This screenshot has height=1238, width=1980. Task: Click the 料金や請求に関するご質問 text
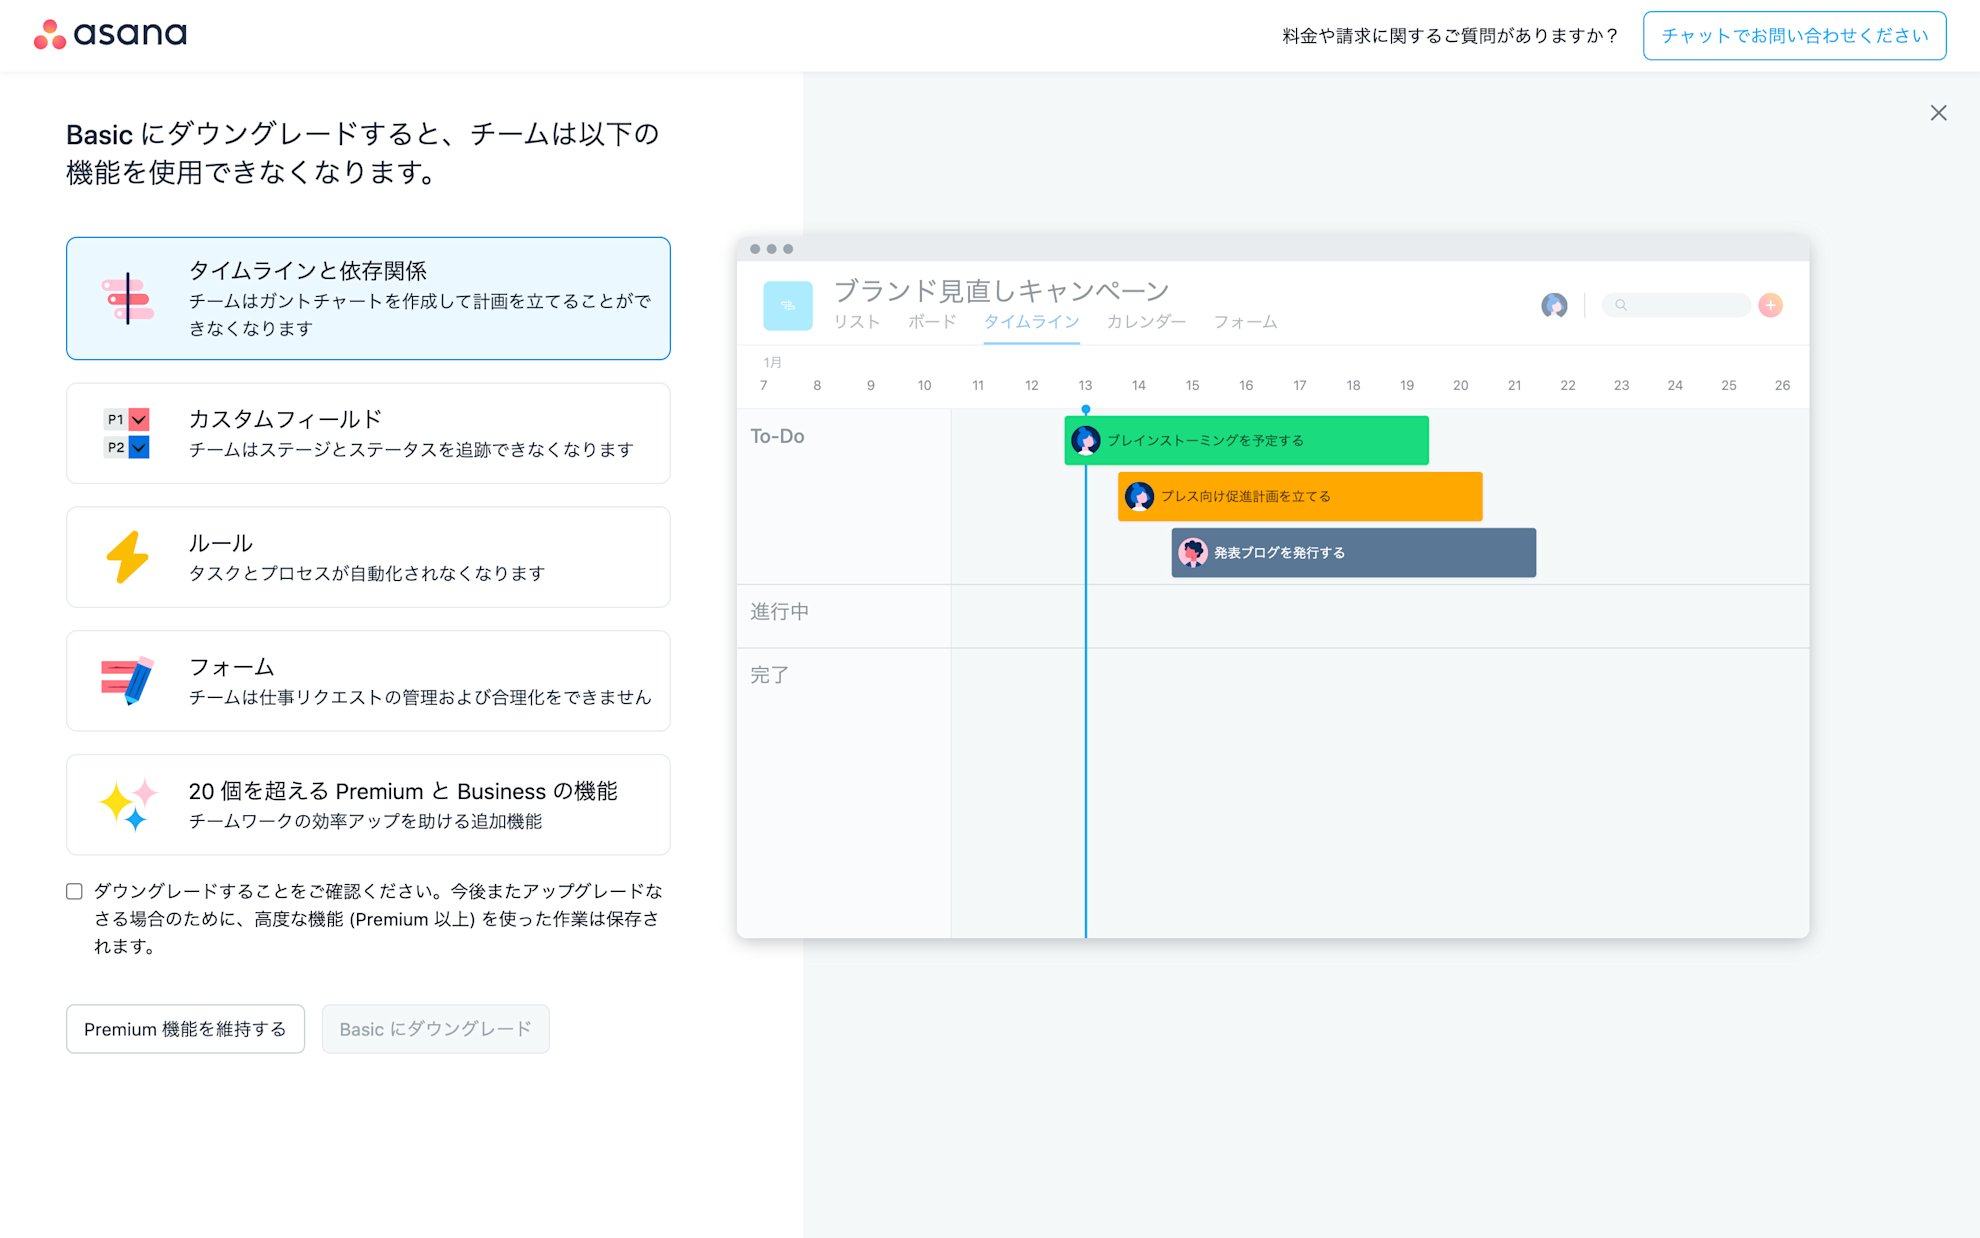[1450, 36]
